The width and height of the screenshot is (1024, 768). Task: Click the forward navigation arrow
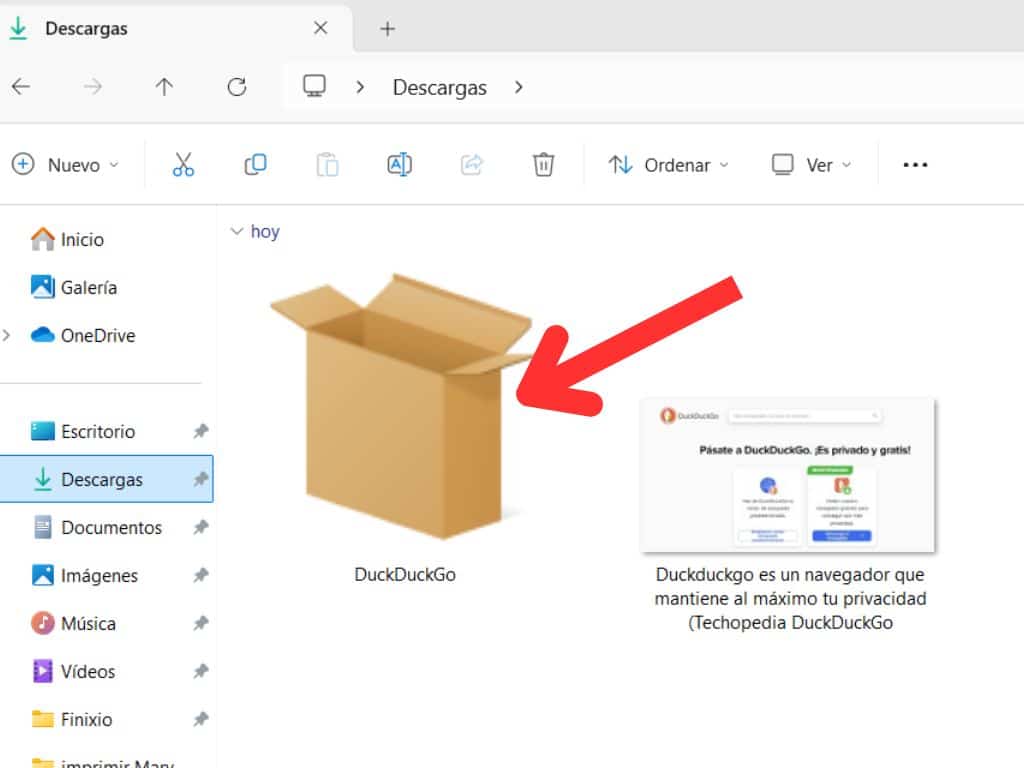(x=93, y=86)
